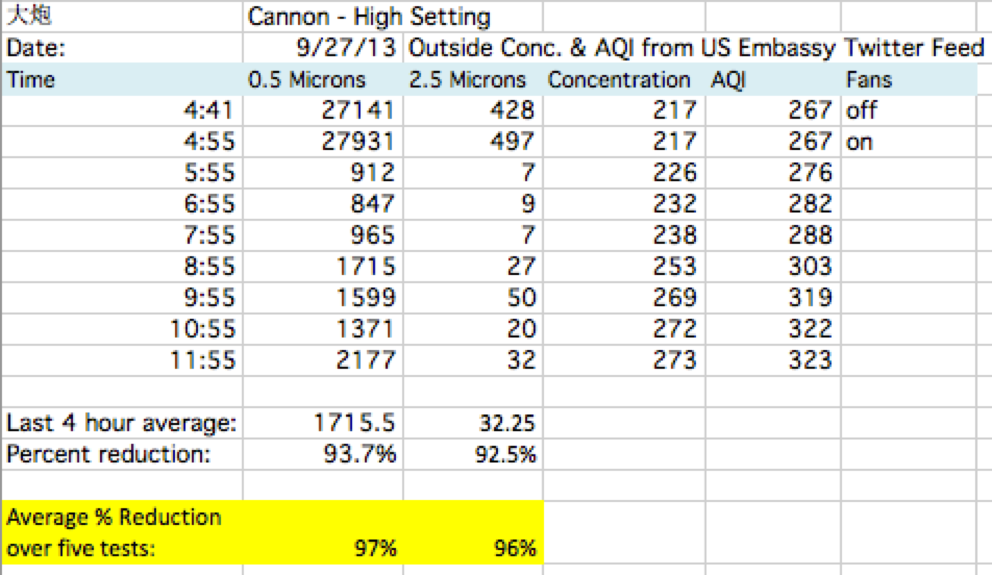
Task: Select the '0.5 Microns' header cell
Action: point(323,80)
